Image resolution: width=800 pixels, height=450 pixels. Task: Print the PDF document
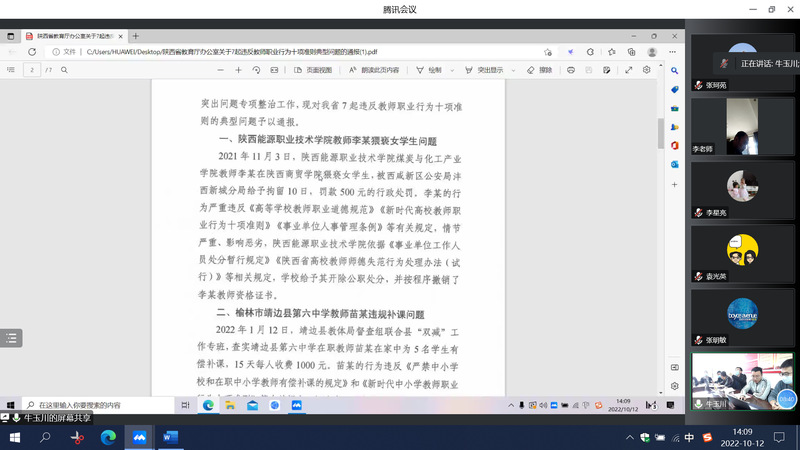tap(571, 70)
